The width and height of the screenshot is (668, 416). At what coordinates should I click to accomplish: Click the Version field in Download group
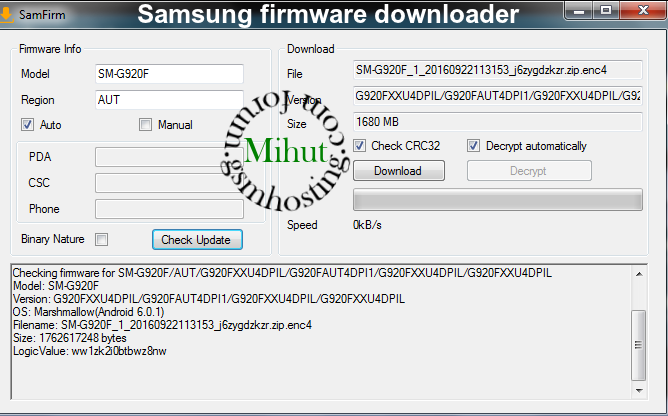coord(498,96)
